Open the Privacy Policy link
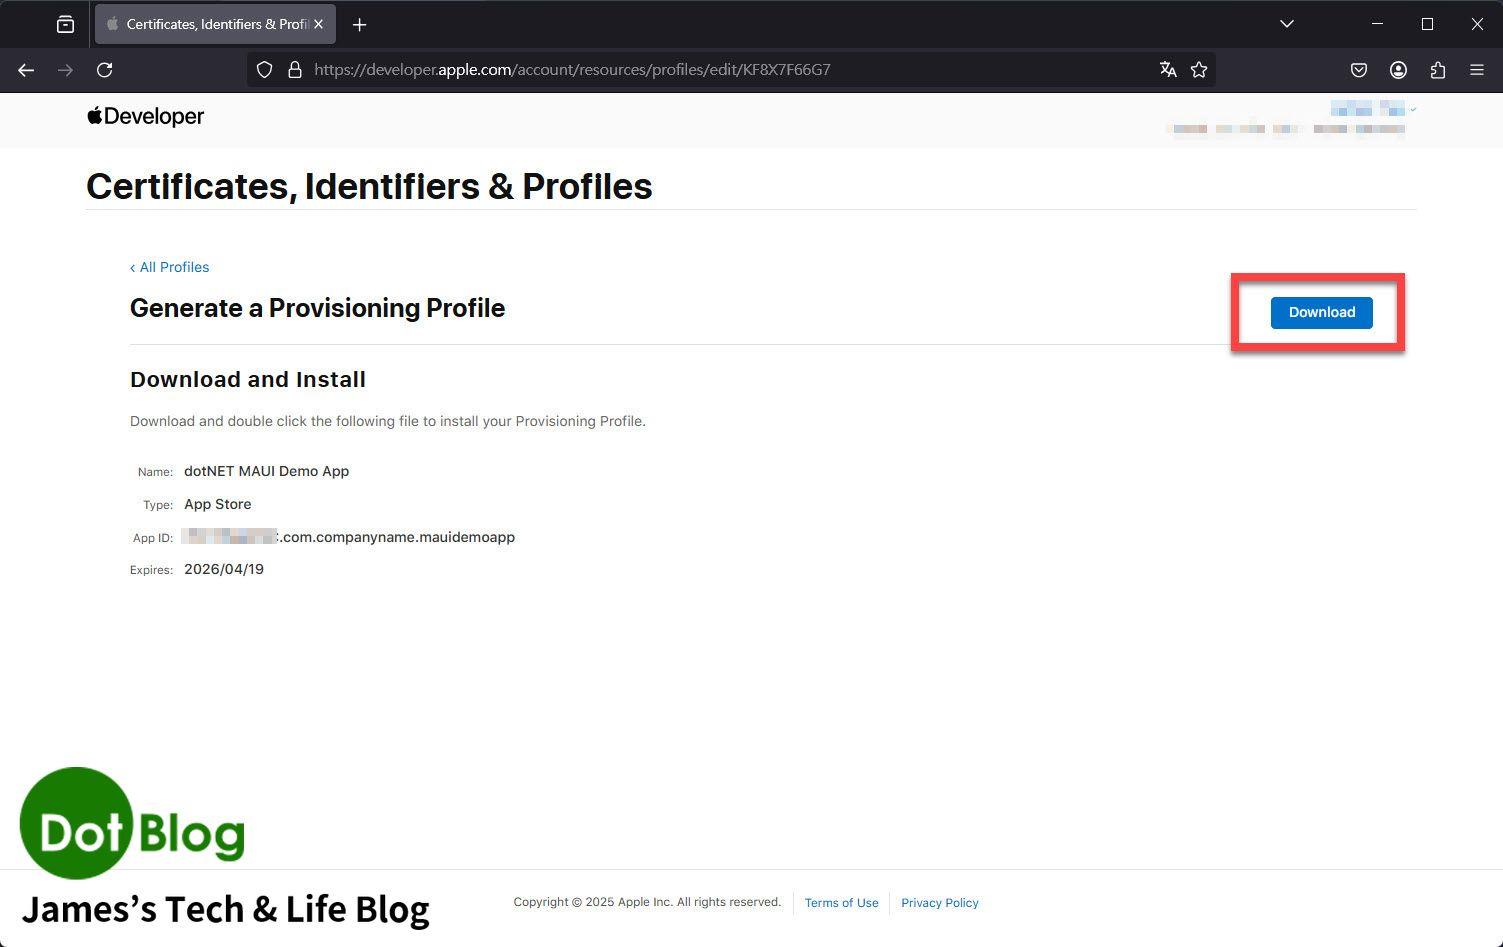This screenshot has width=1503, height=947. 939,903
